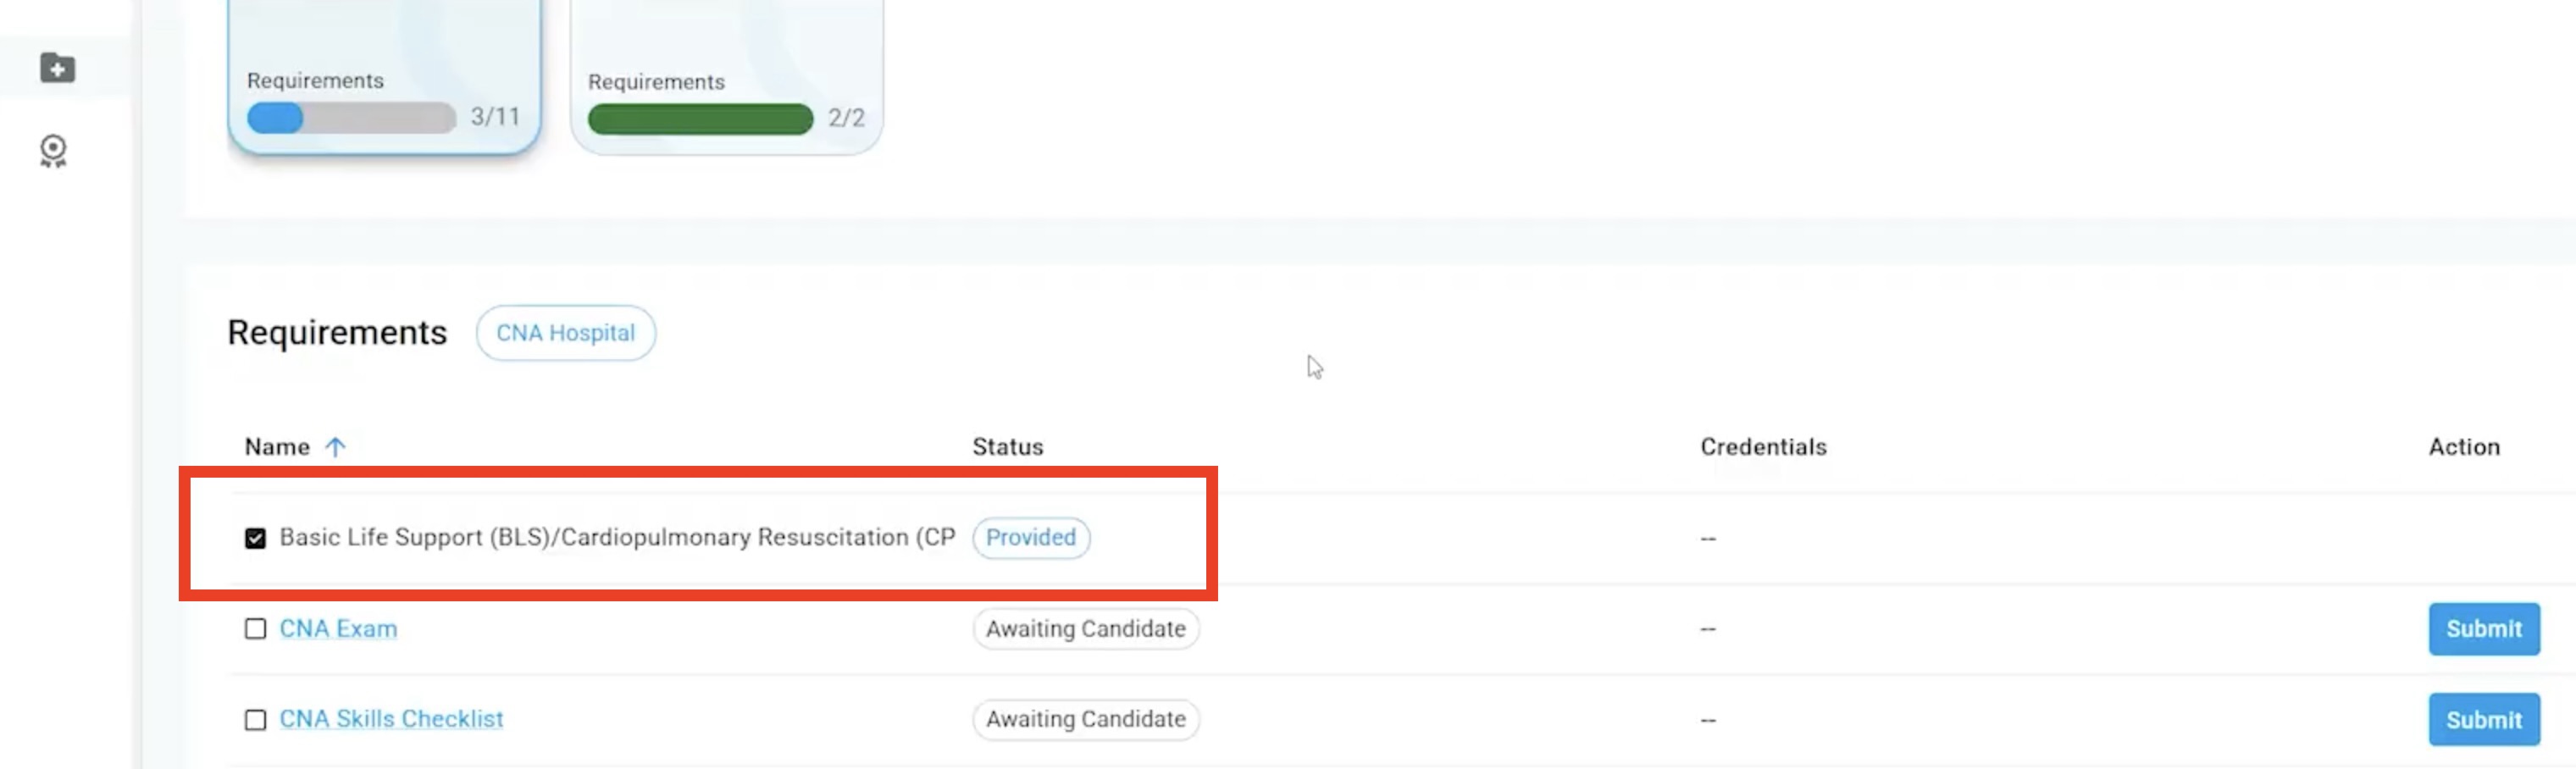Click the Provided status badge

coord(1030,538)
